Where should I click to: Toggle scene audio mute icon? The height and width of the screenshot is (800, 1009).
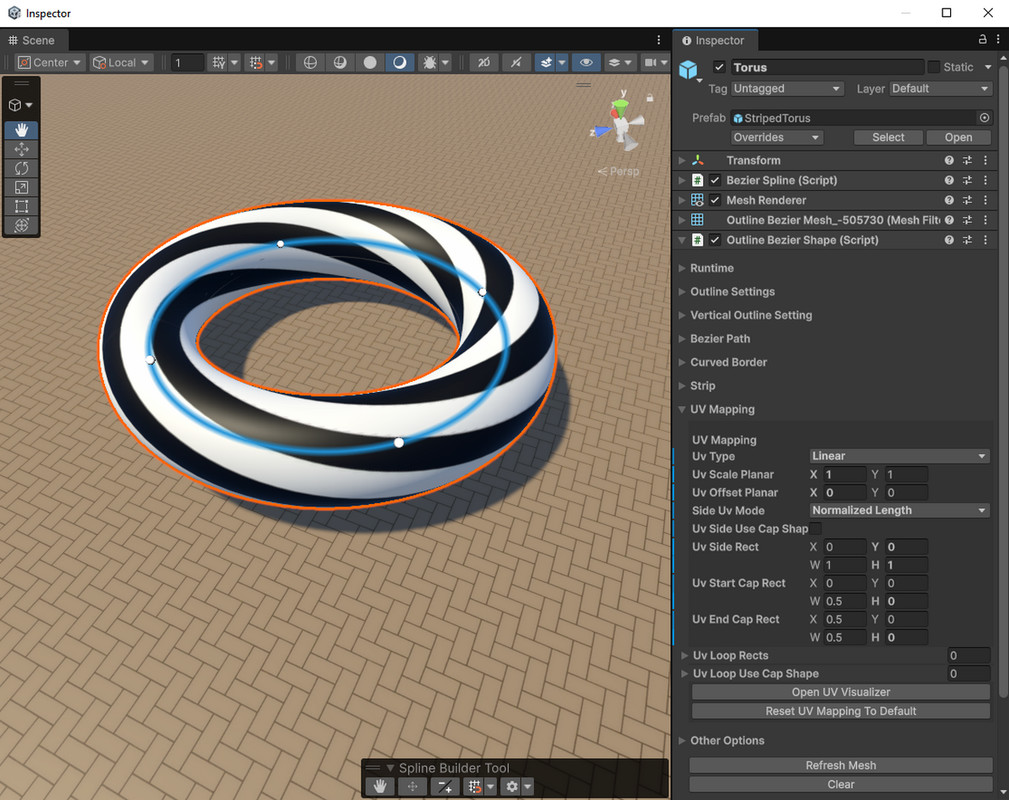516,62
